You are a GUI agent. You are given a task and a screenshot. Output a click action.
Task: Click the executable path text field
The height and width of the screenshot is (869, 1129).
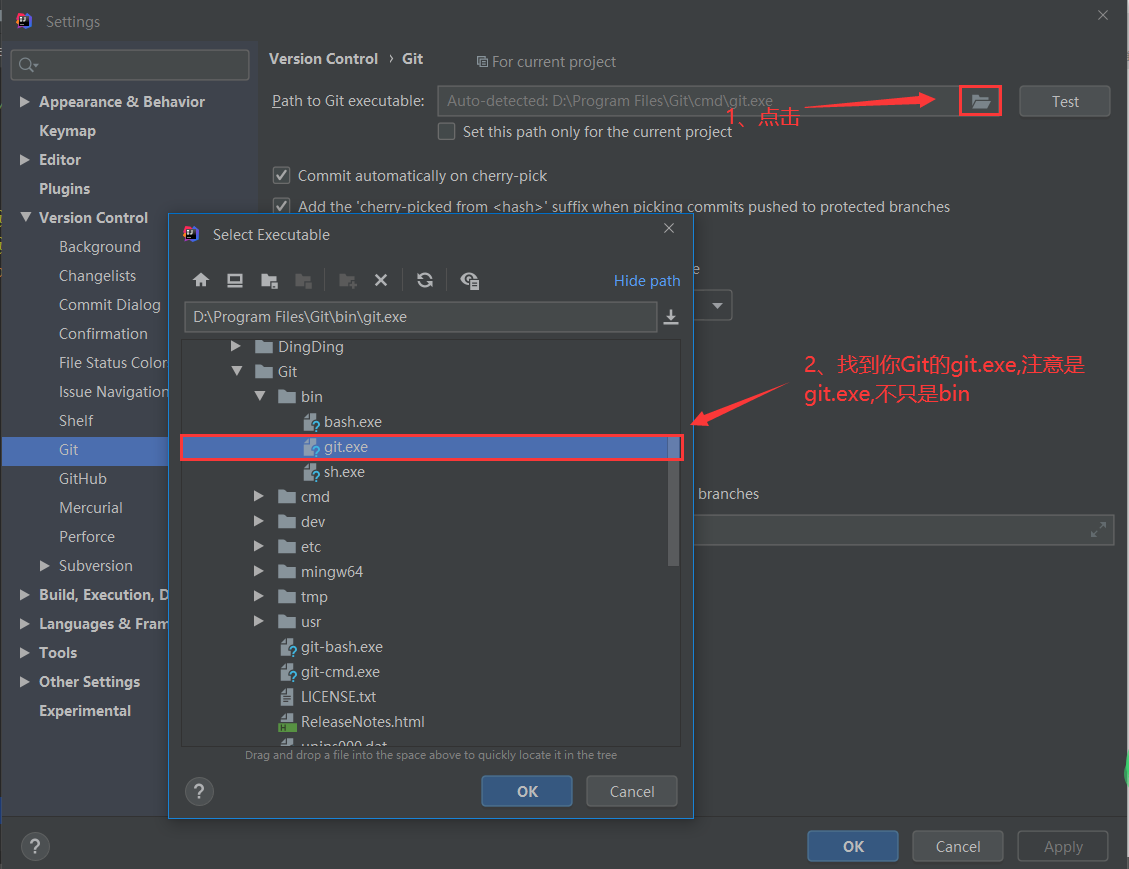[420, 317]
